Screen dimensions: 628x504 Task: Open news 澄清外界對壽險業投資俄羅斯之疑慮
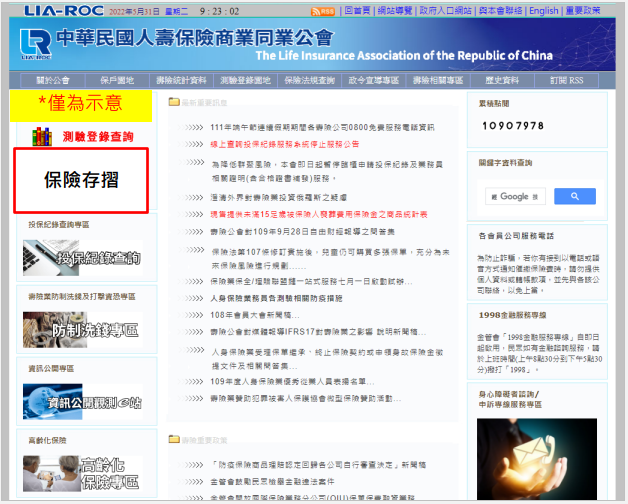[x=279, y=198]
